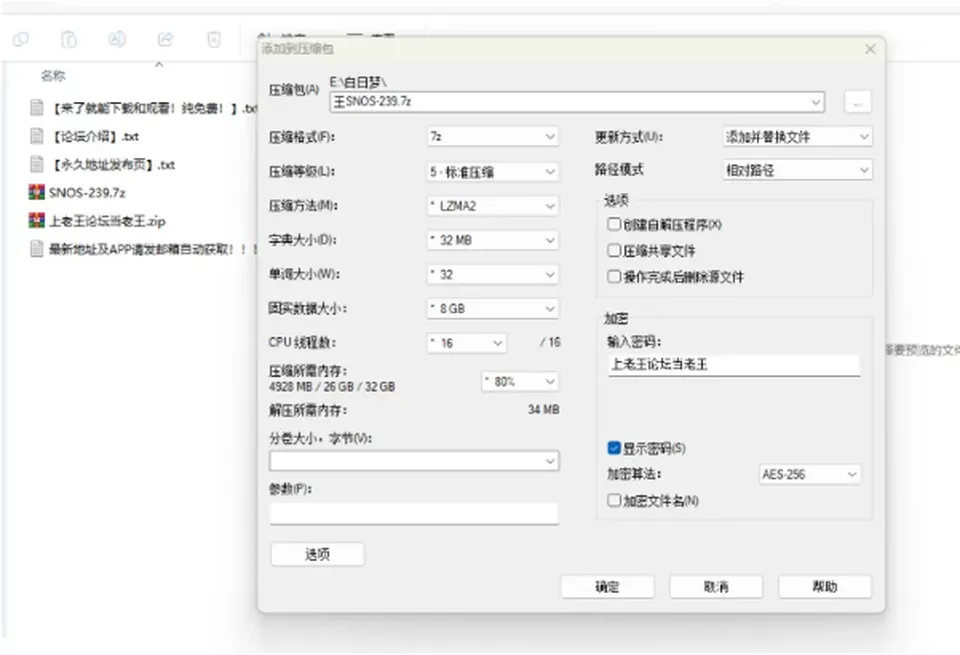Screen dimensions: 960x655
Task: Tick 操作完成后删除源文件 checkbox
Action: [614, 276]
